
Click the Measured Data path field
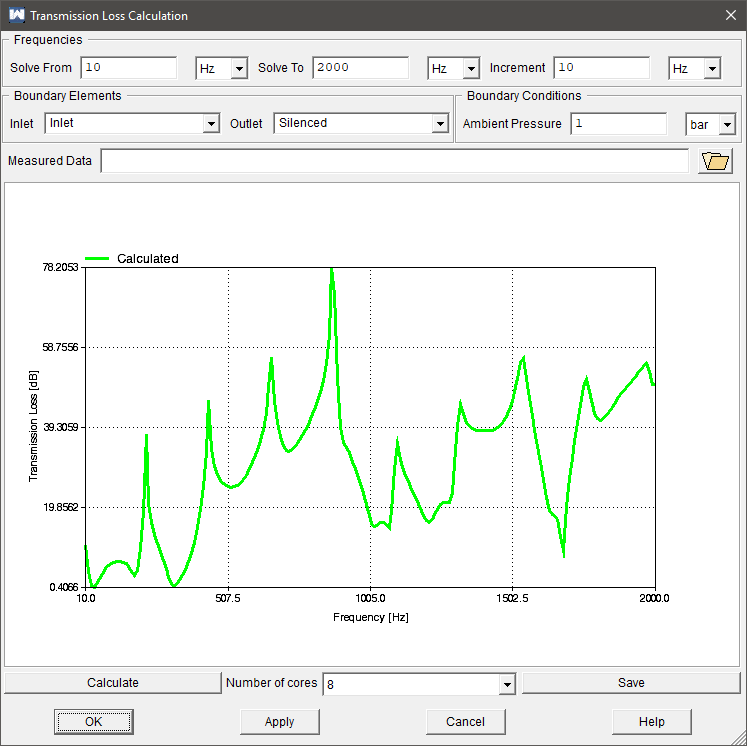click(394, 161)
